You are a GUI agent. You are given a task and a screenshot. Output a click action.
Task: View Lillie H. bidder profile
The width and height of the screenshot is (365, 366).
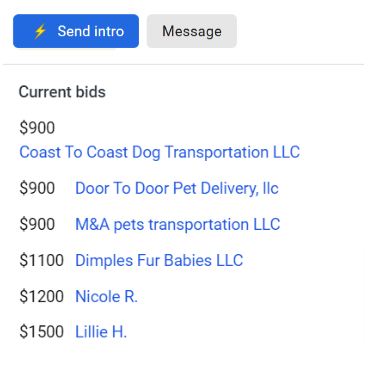coord(101,332)
